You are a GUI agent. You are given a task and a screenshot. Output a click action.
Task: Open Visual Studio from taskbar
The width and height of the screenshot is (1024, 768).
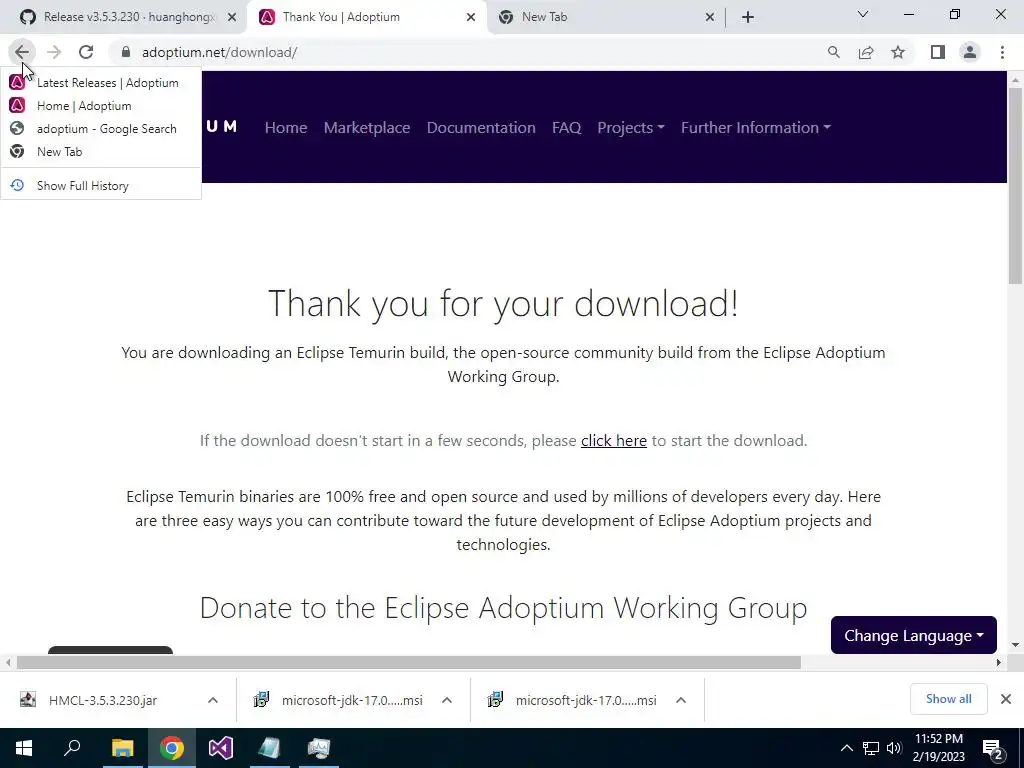(x=221, y=748)
